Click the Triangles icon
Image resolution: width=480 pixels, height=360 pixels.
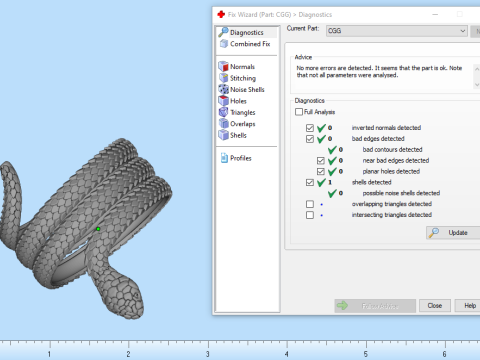(x=223, y=112)
